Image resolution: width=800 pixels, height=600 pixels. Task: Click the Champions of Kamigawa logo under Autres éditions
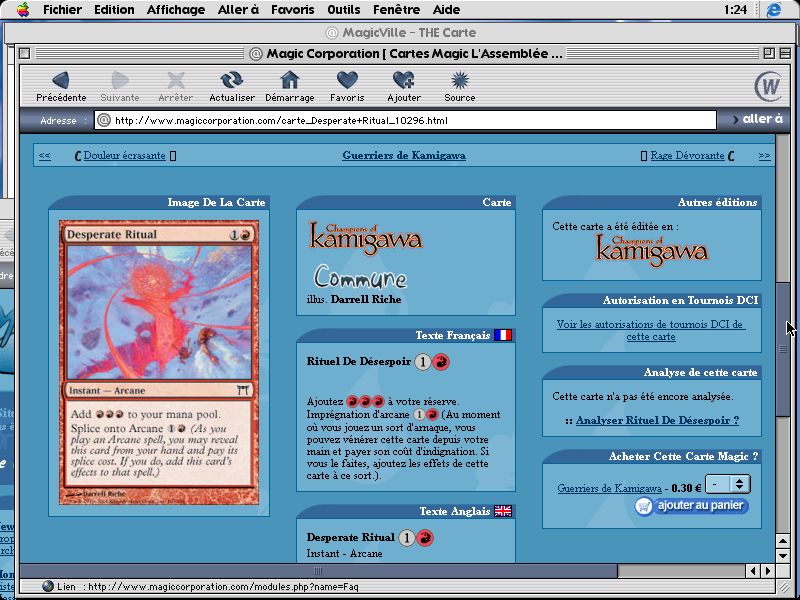(x=652, y=251)
